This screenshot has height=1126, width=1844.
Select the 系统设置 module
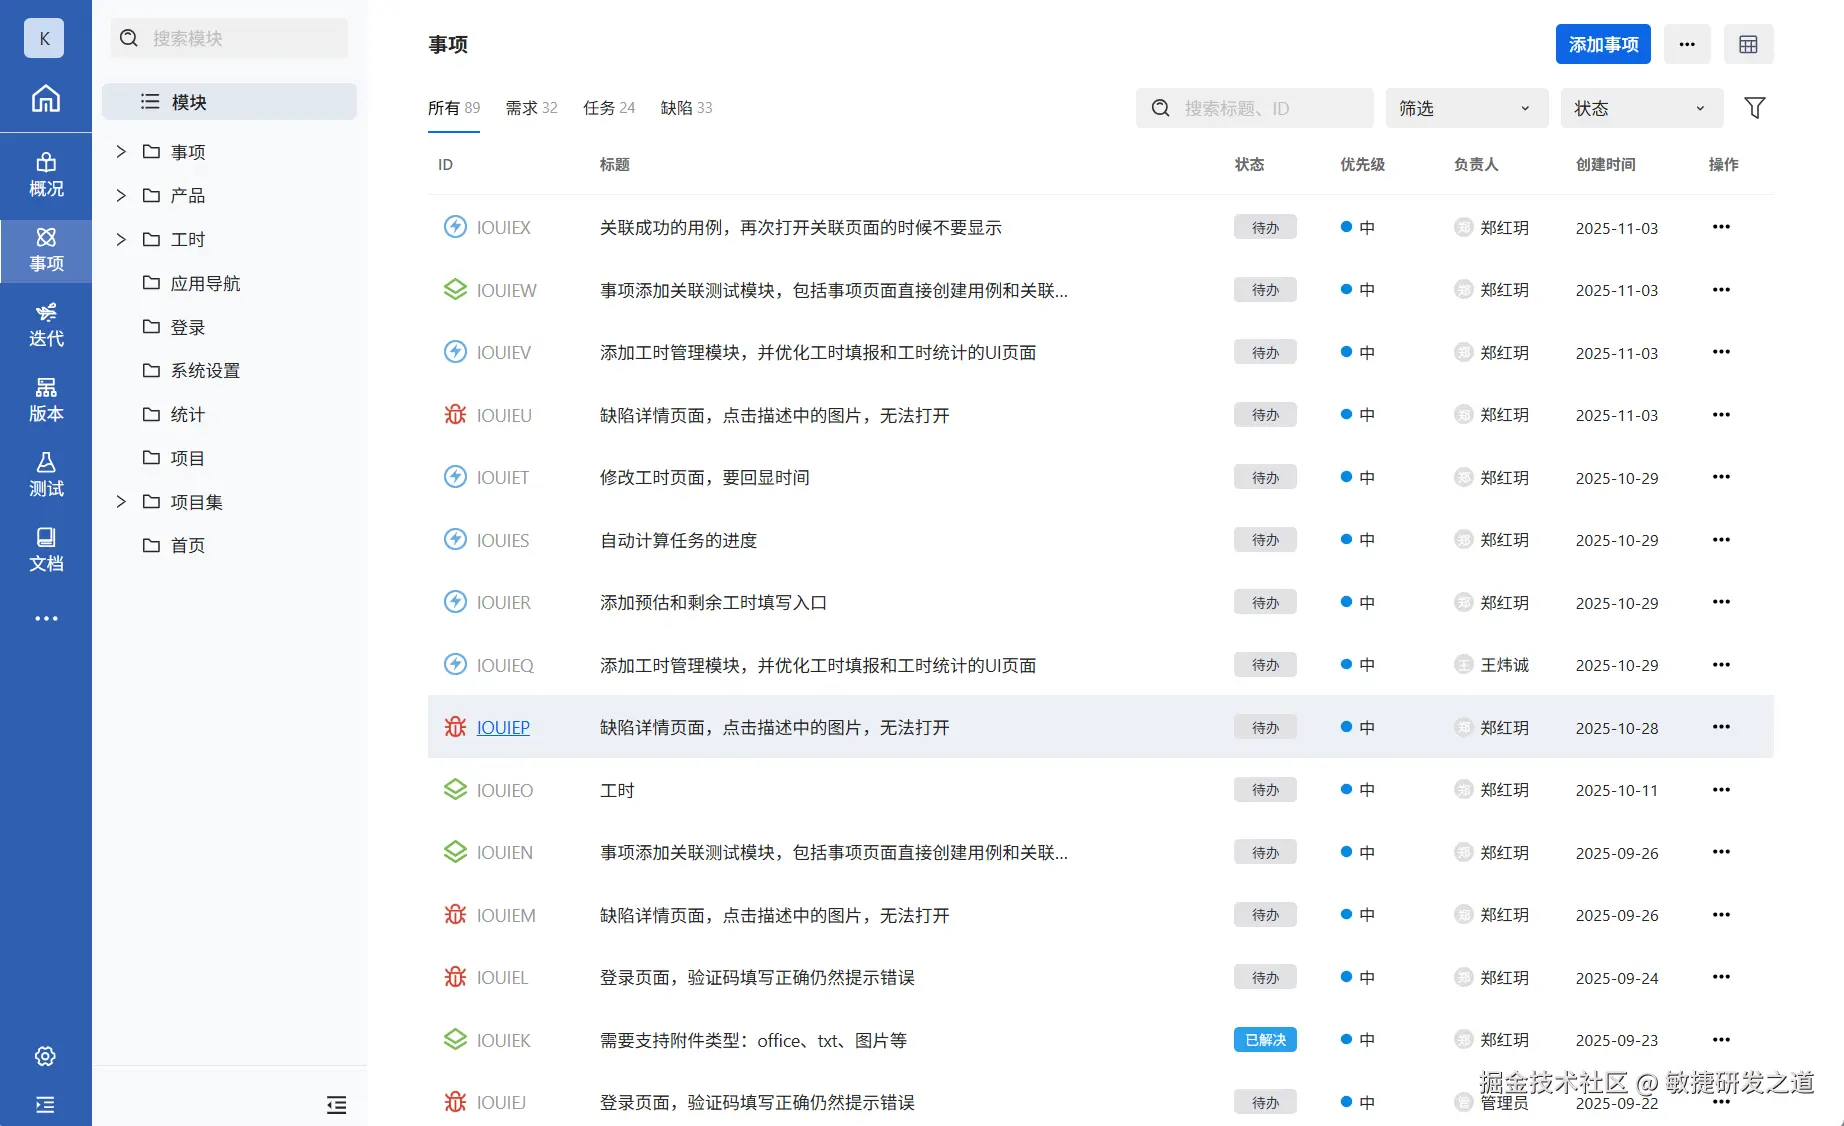click(205, 370)
